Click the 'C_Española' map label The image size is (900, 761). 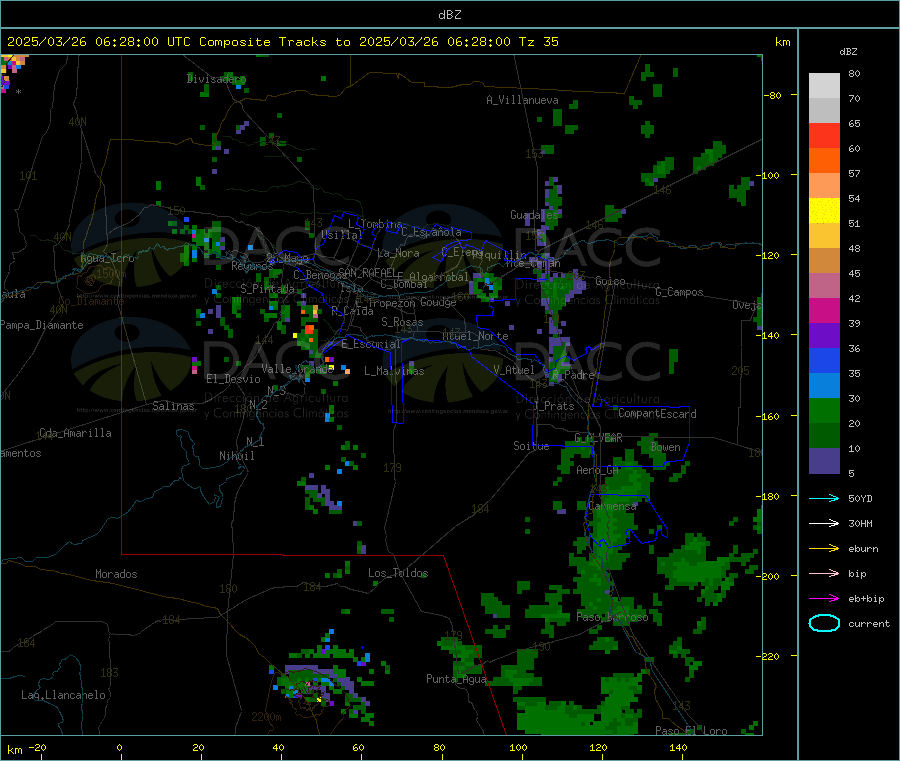click(431, 232)
